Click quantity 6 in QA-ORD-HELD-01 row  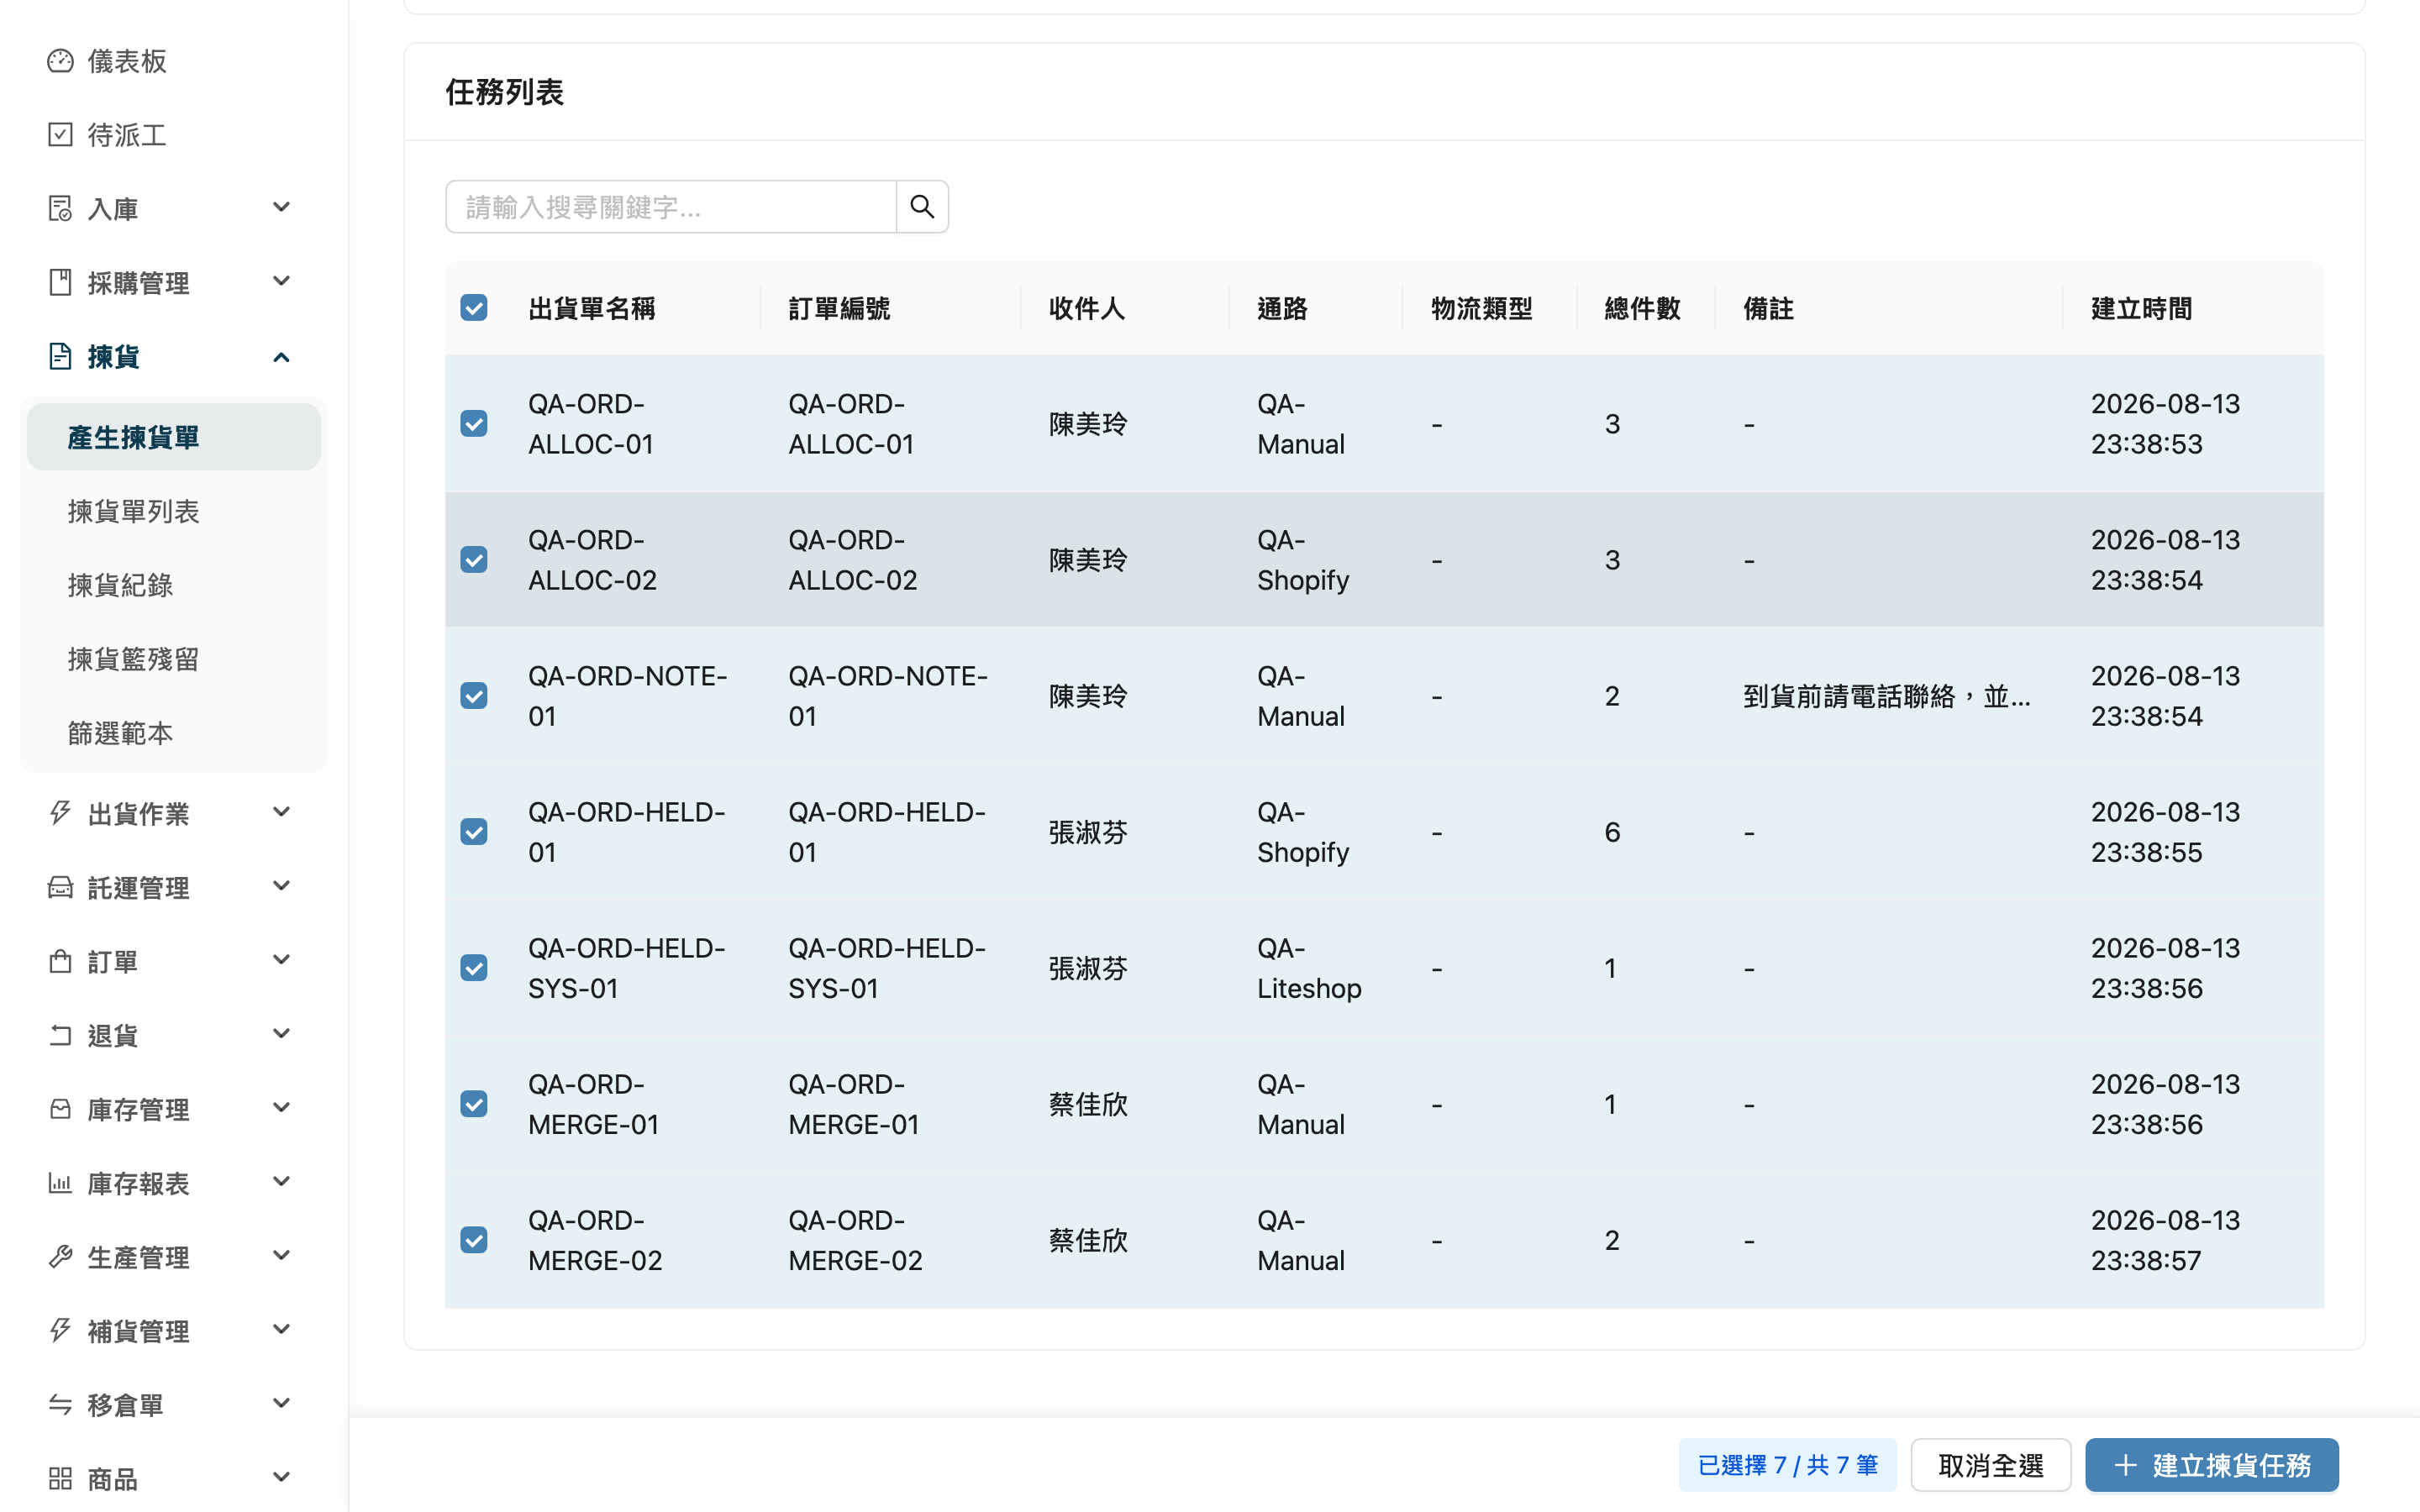pos(1612,832)
